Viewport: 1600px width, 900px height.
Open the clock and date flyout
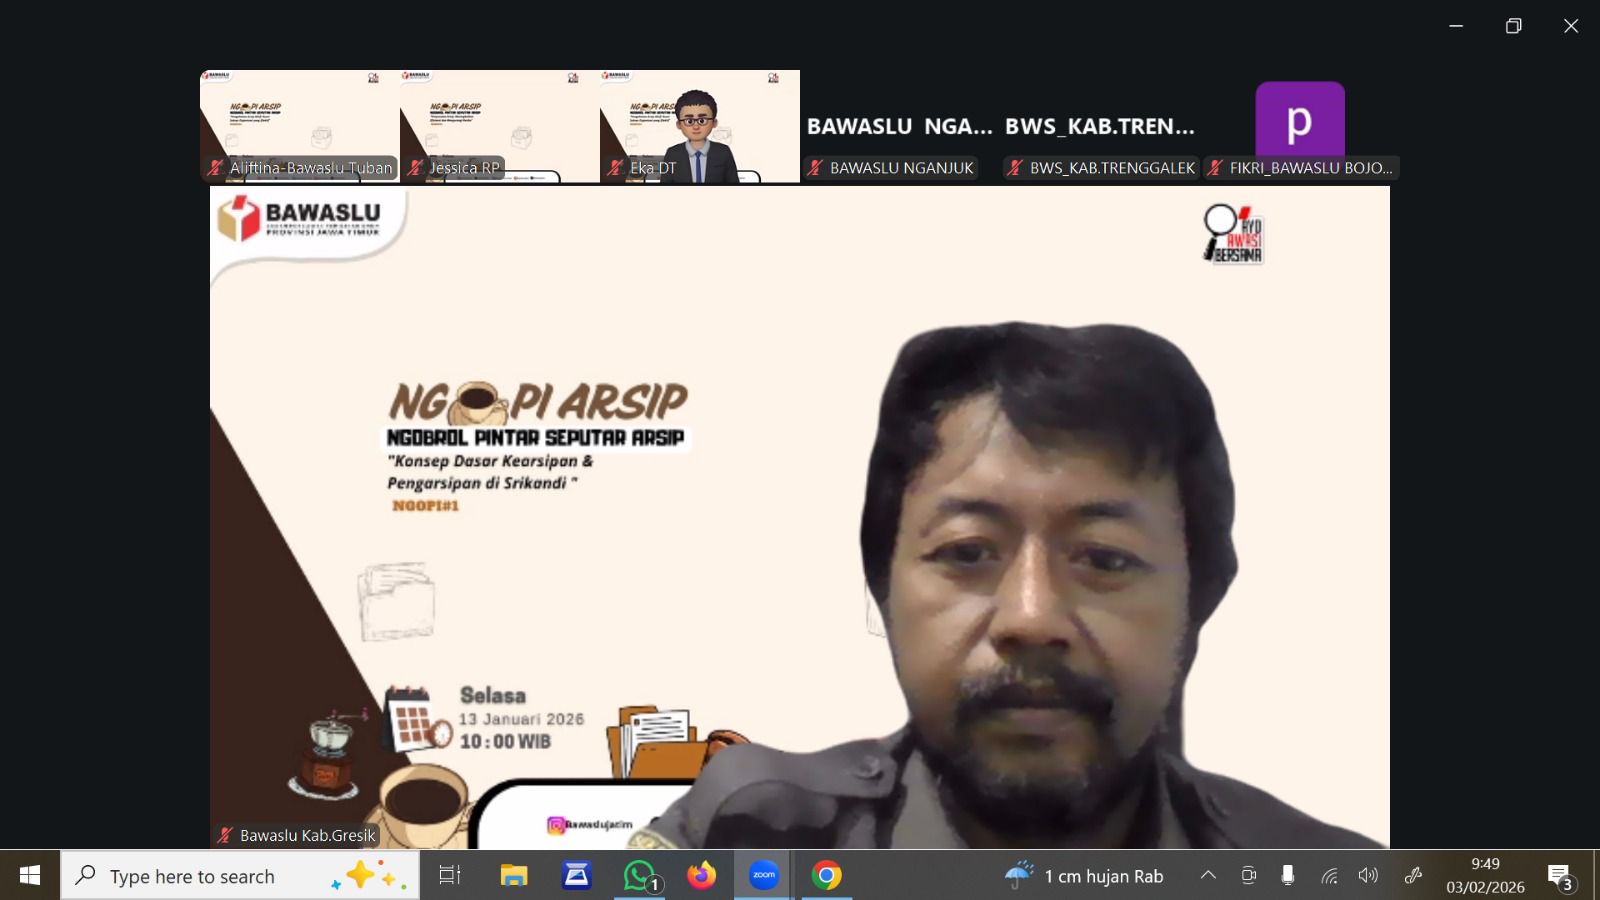(x=1485, y=876)
